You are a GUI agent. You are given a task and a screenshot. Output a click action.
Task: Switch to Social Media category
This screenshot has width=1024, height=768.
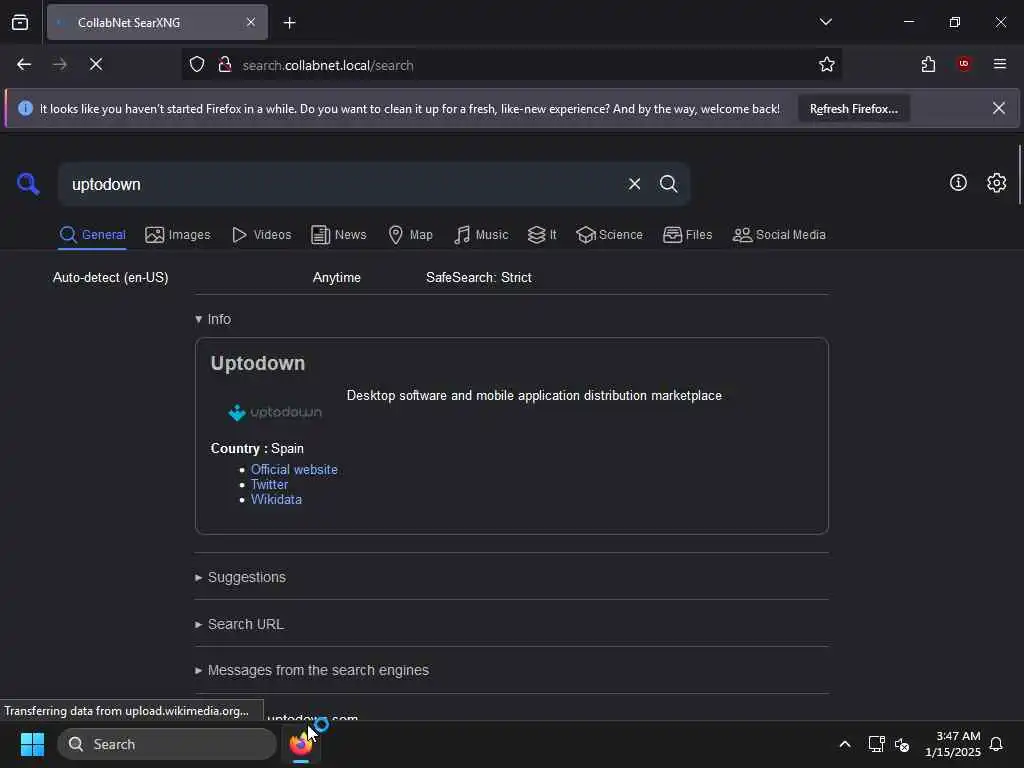point(779,235)
